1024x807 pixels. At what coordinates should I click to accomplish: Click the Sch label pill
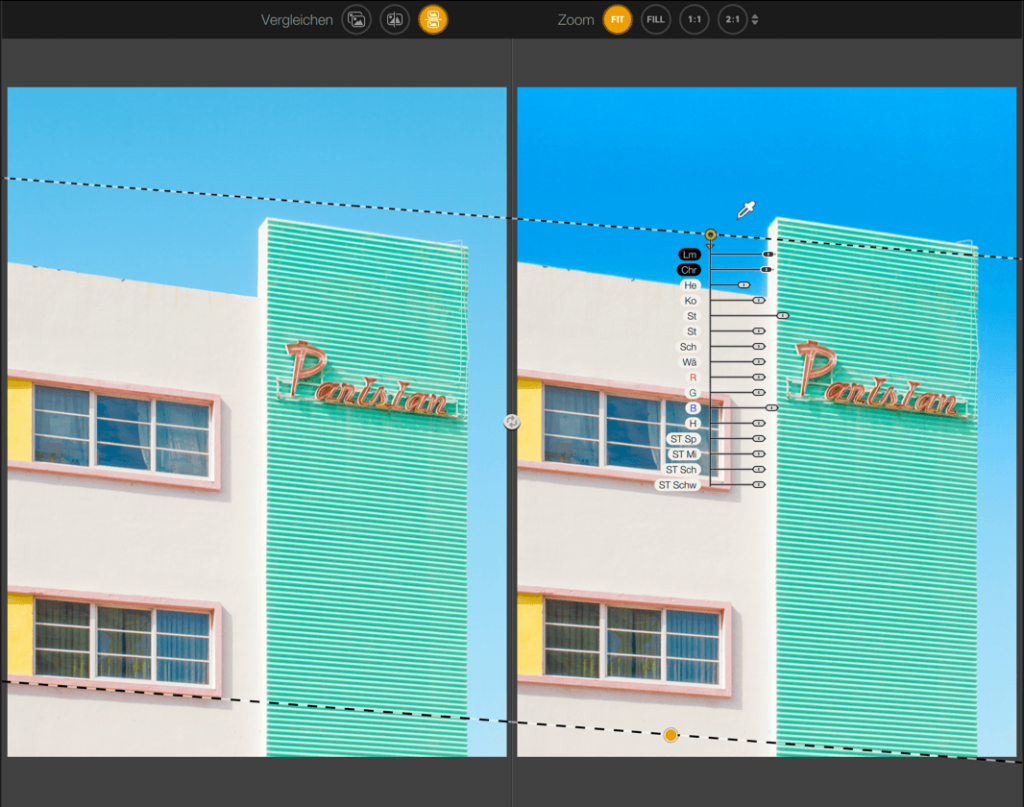[688, 347]
